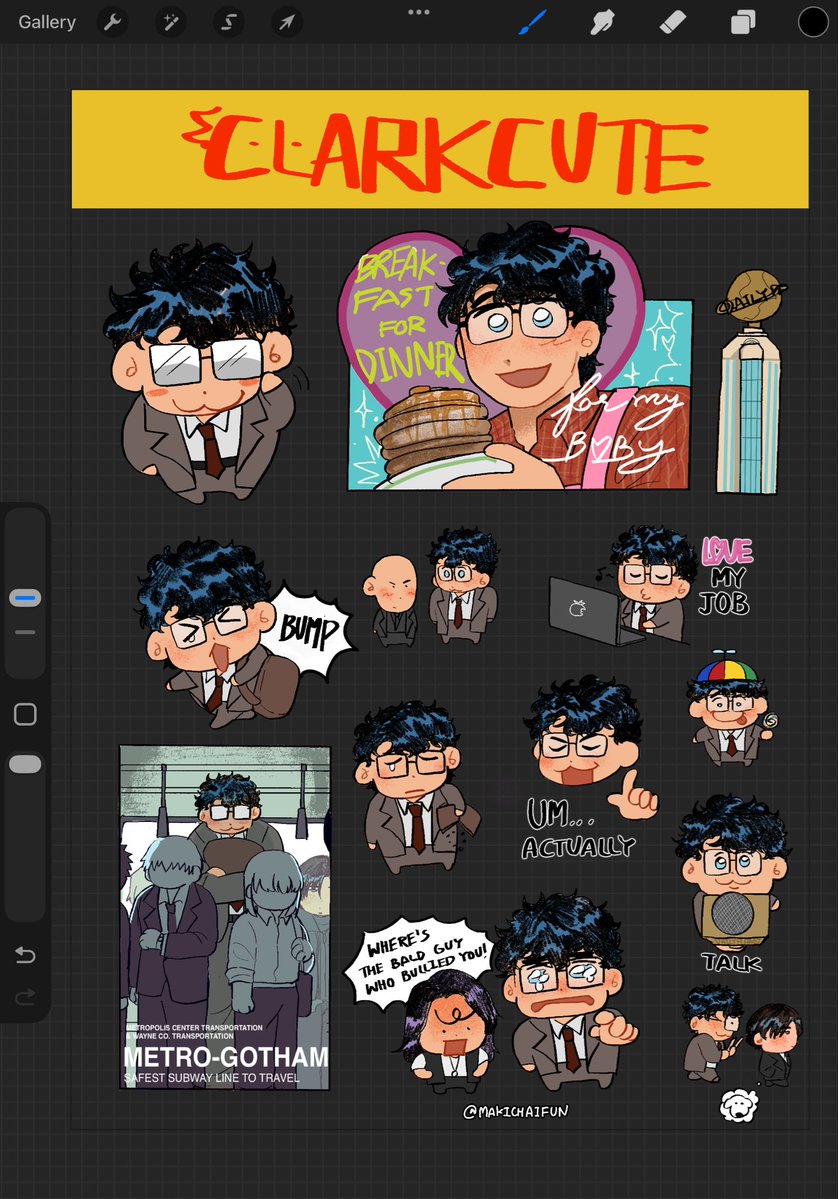
Task: Return to the Gallery
Action: [x=47, y=22]
